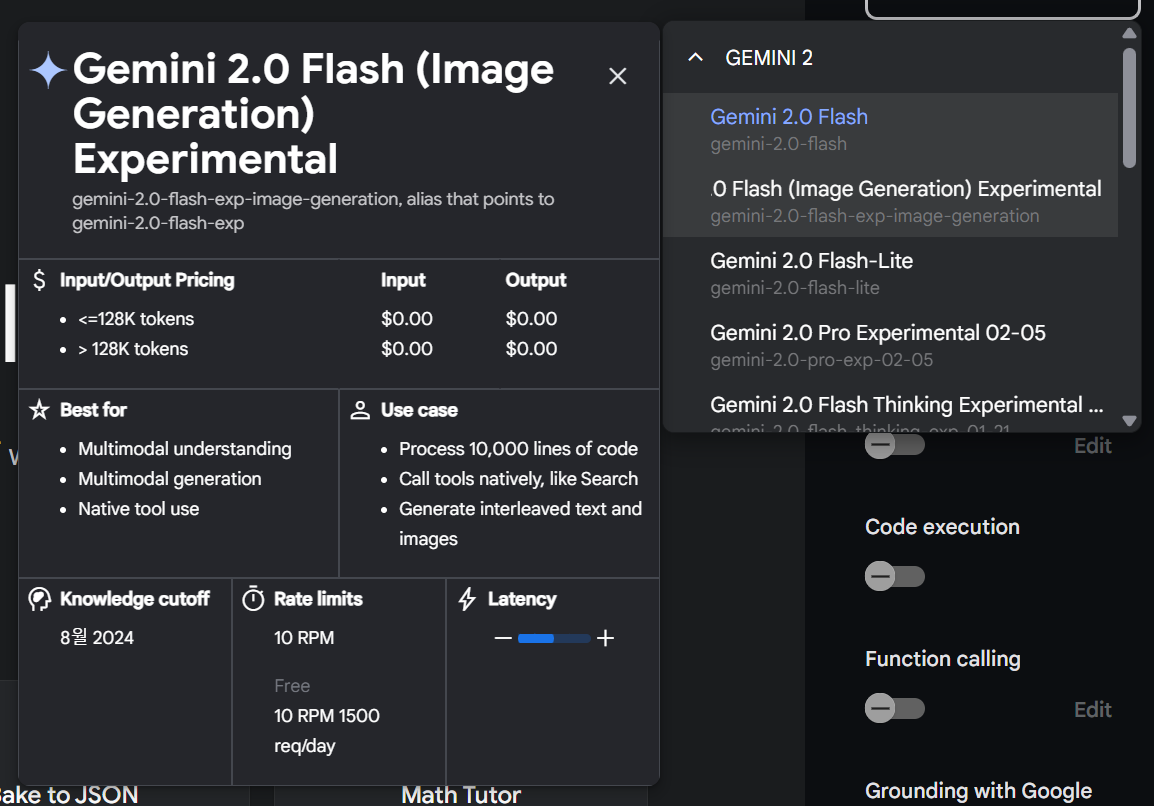Click the Rate limits stopwatch icon
The height and width of the screenshot is (806, 1154).
pyautogui.click(x=253, y=598)
